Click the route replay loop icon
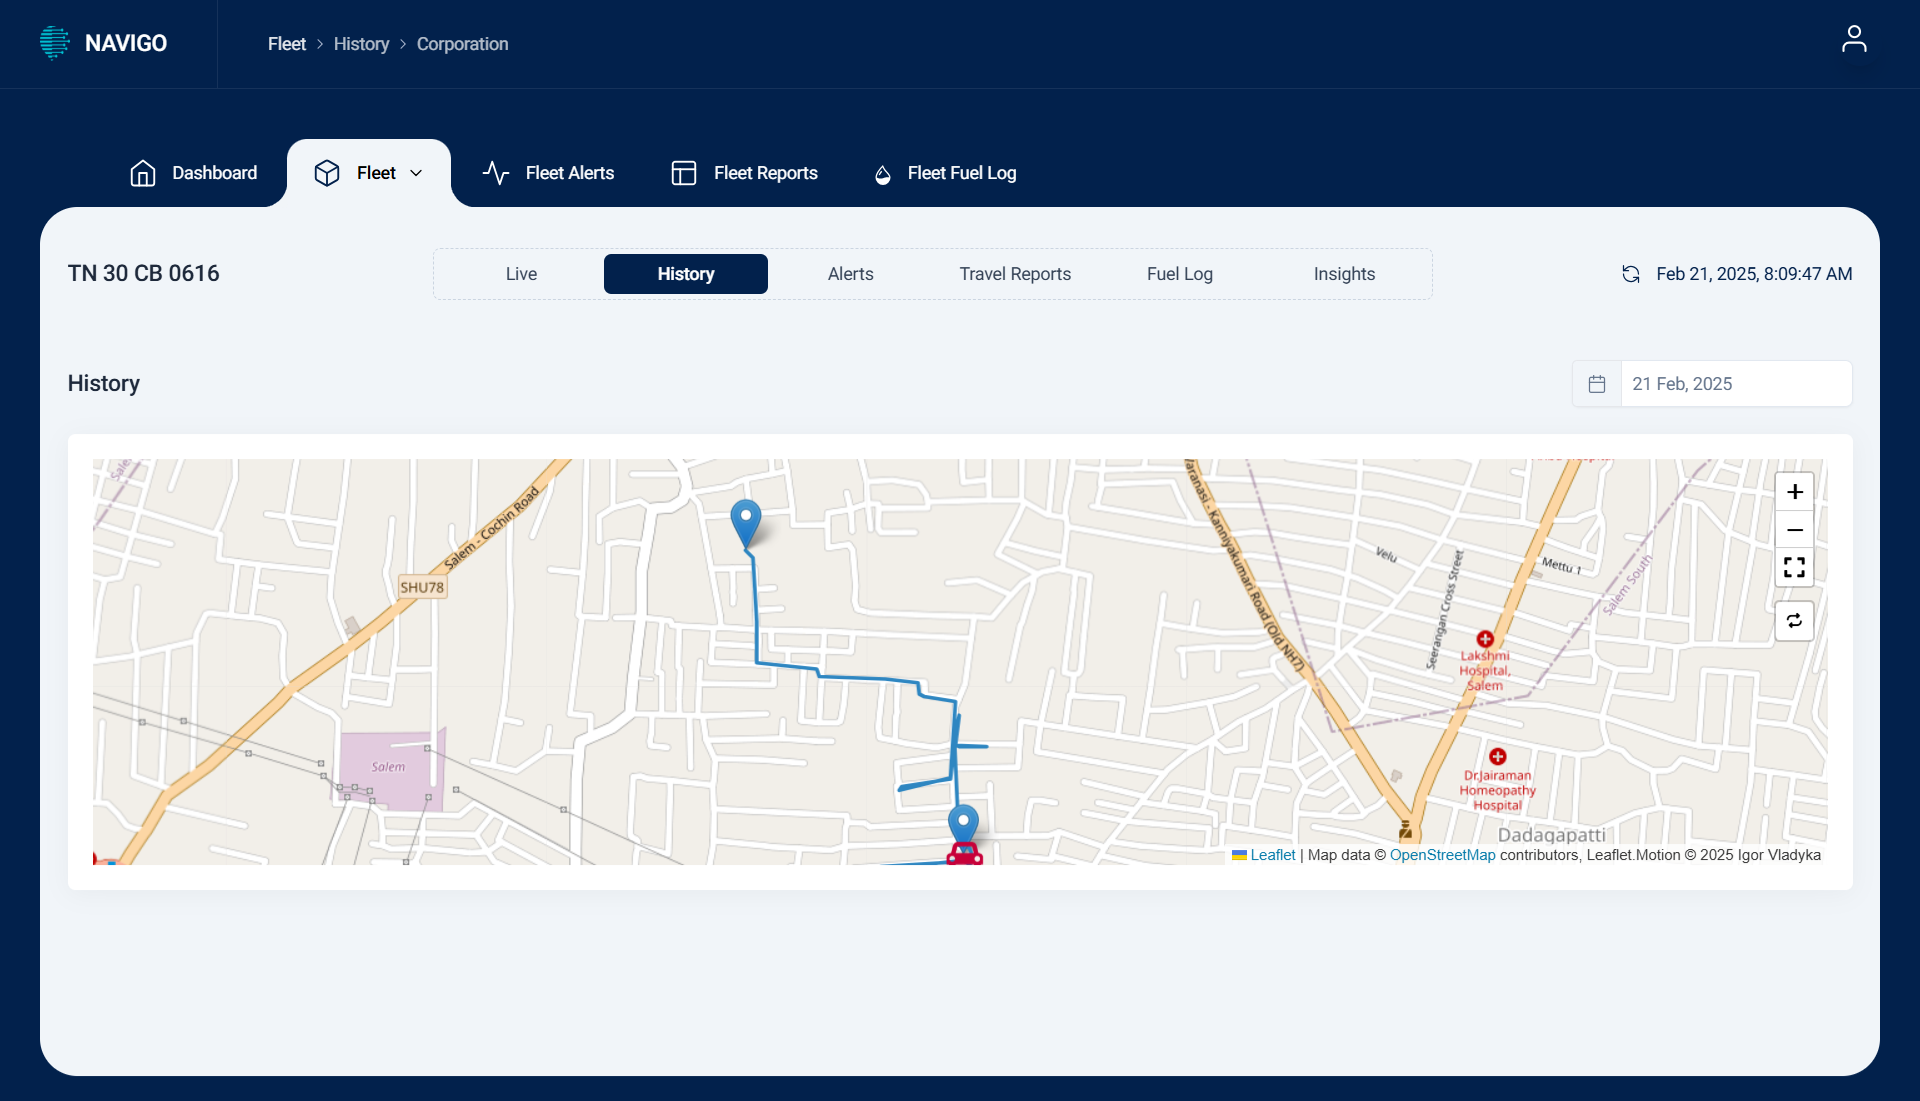 1794,621
